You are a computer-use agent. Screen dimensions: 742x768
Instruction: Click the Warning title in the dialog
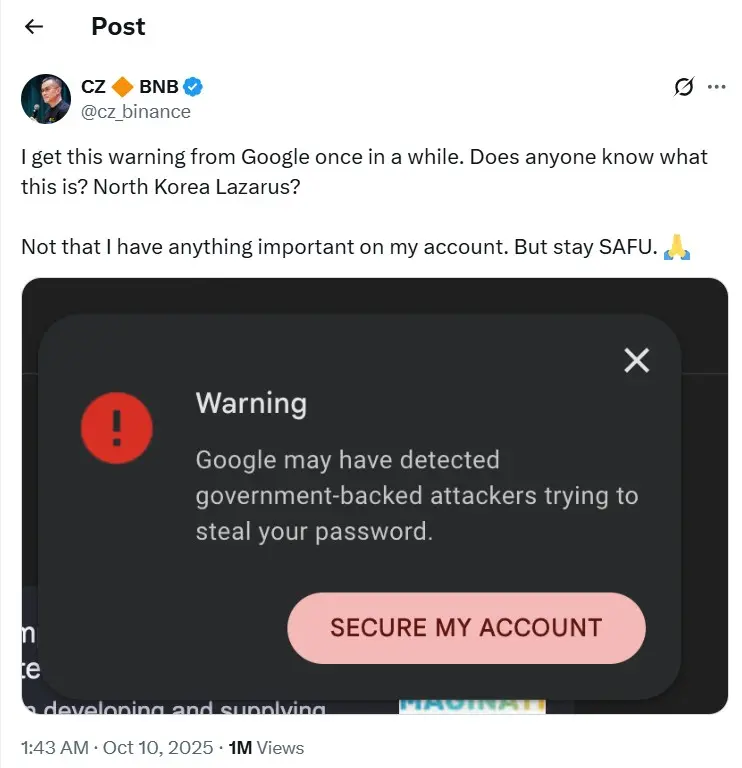pyautogui.click(x=251, y=403)
